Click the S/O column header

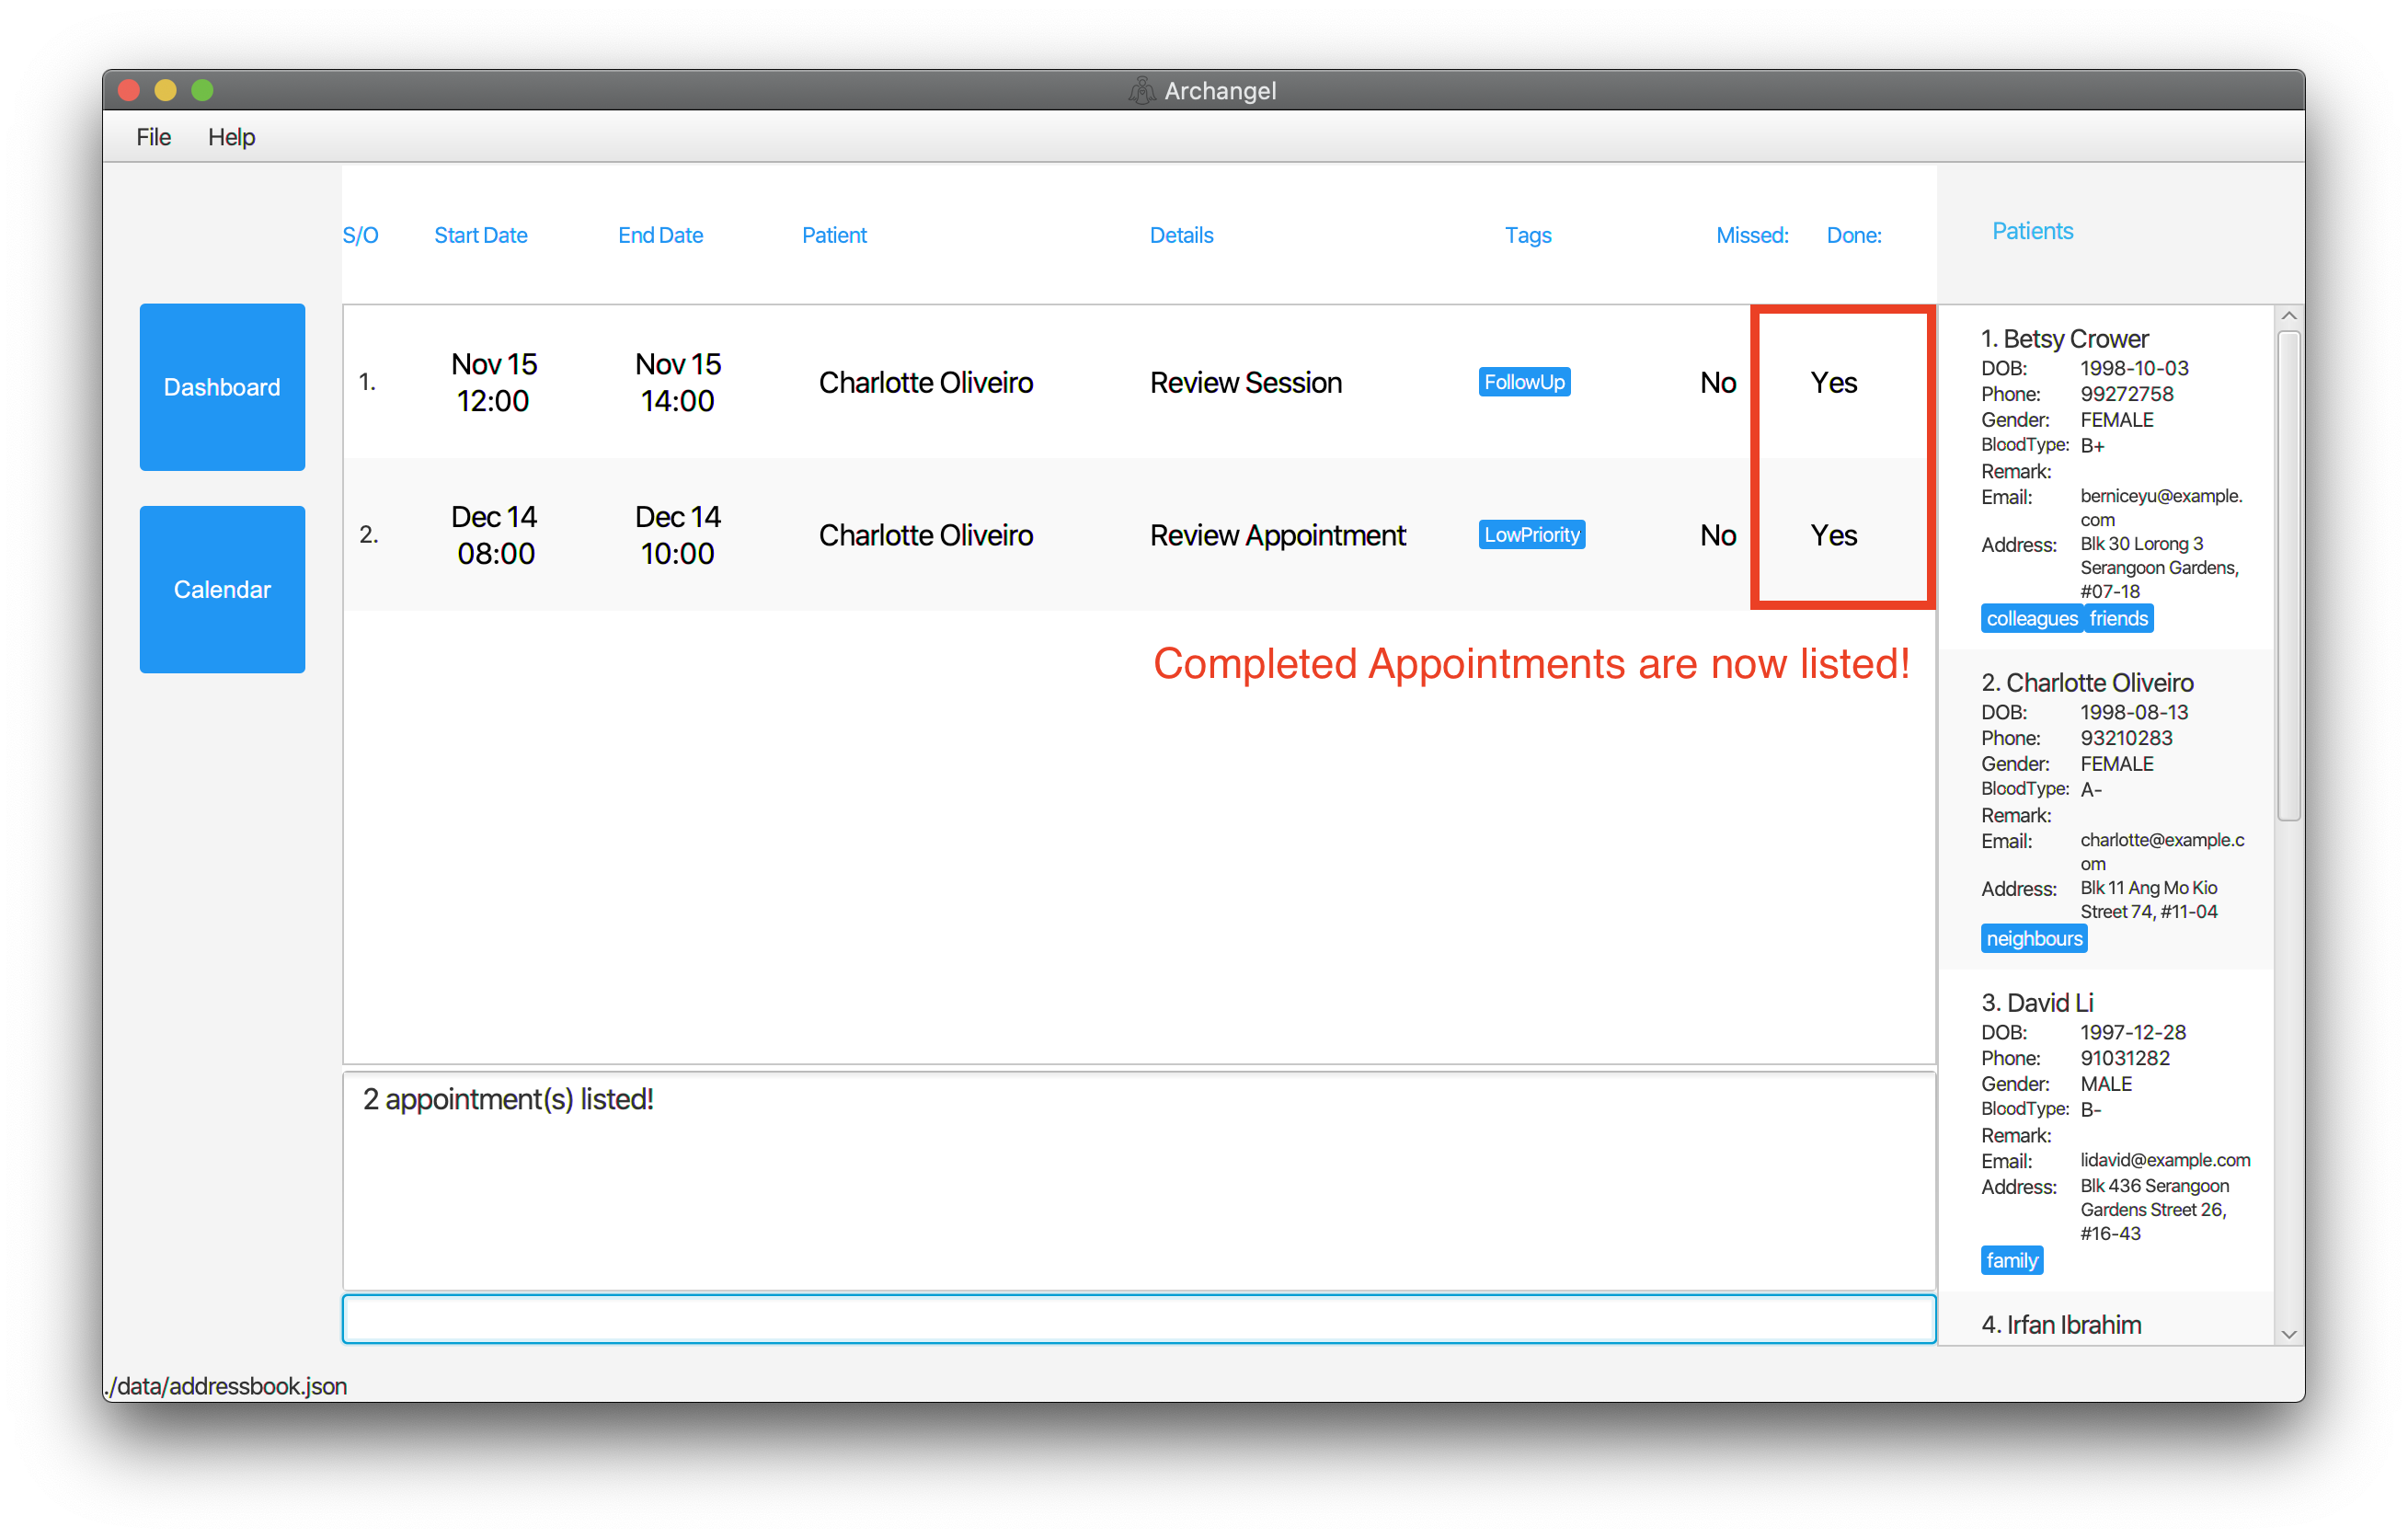[x=361, y=235]
